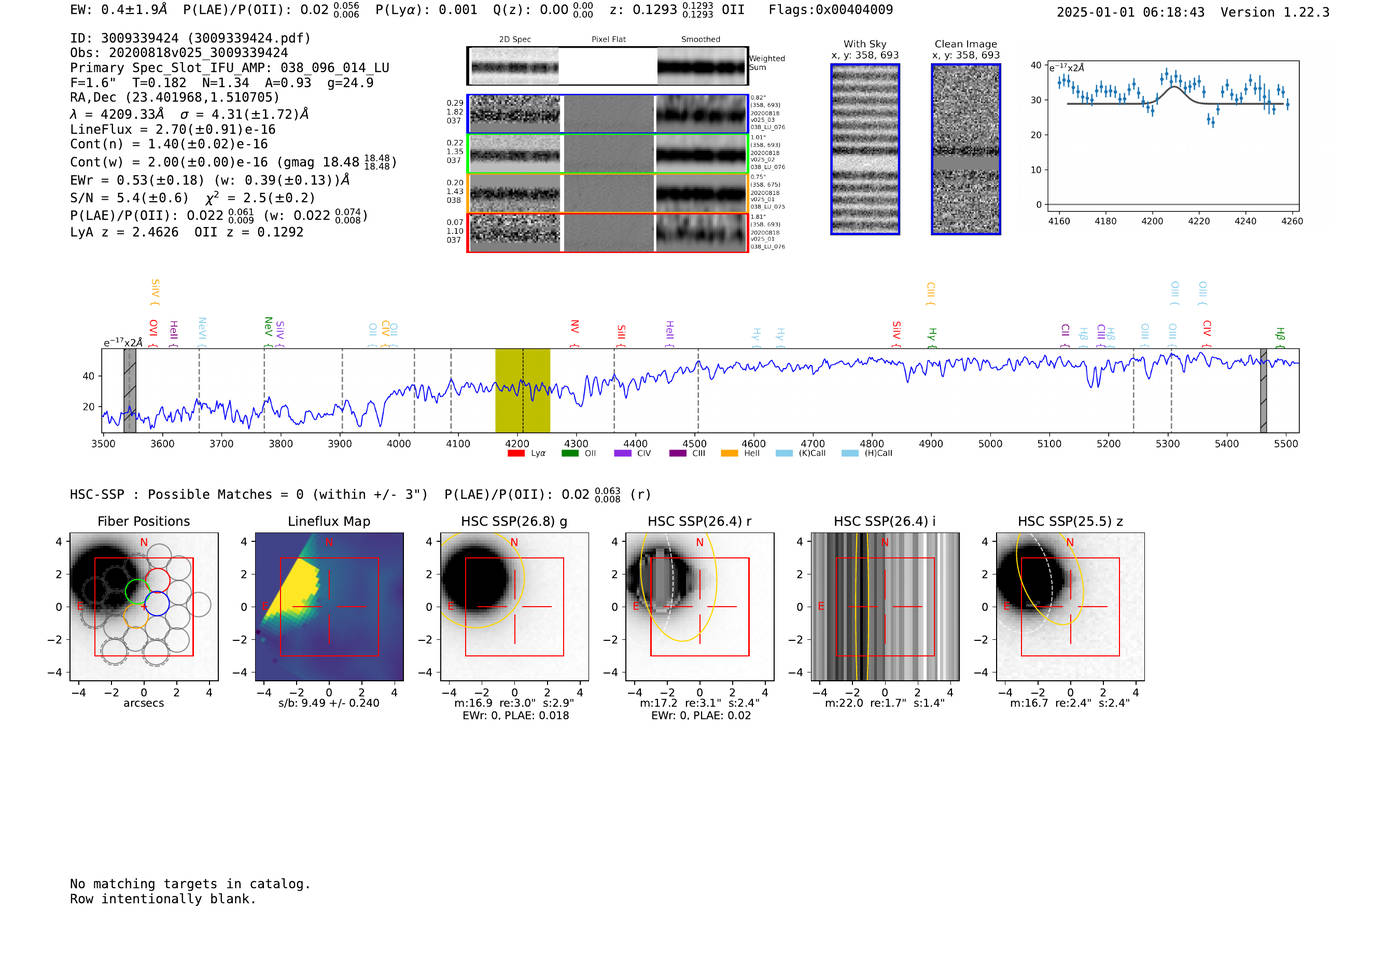Screen dimensions: 1400x953
Task: Click the Clean Image fiber cutout
Action: [966, 149]
